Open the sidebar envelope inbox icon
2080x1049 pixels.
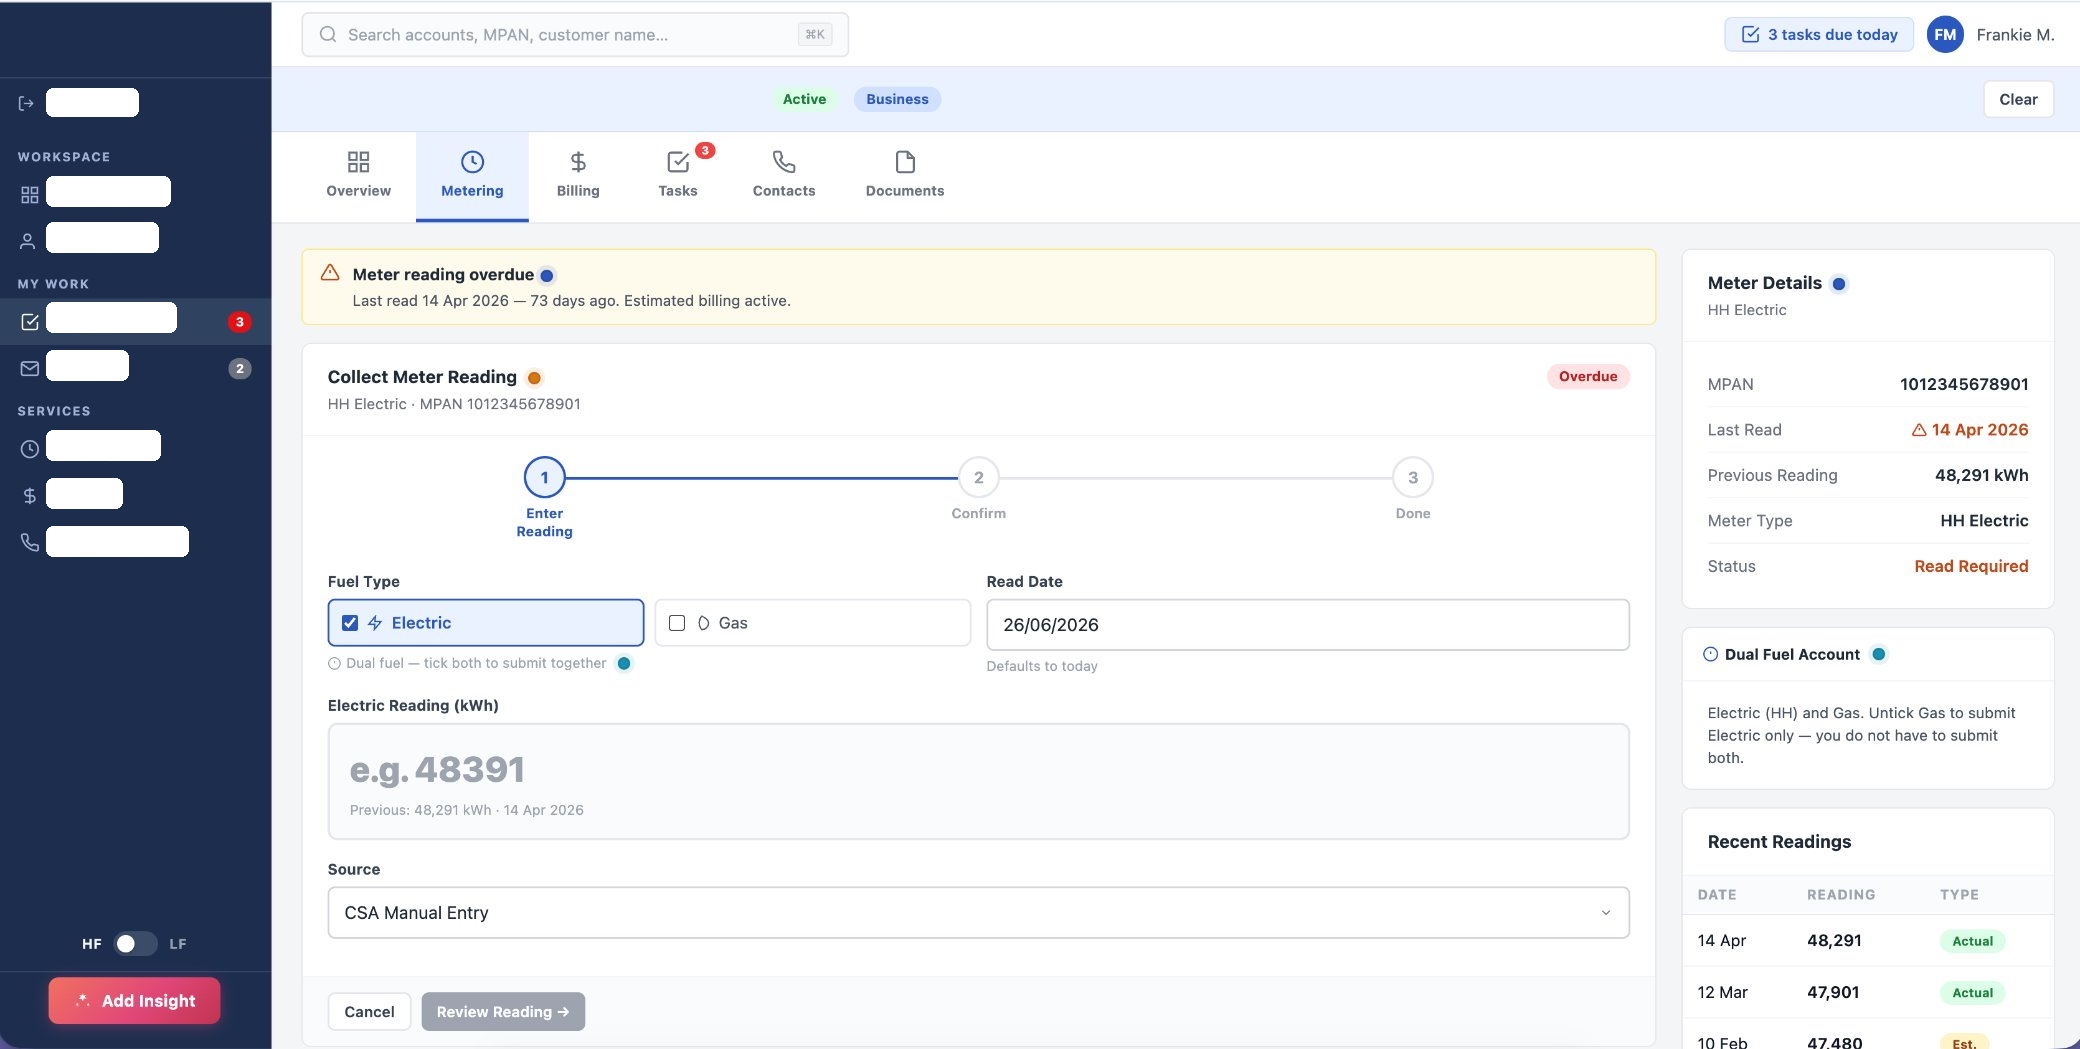30,368
